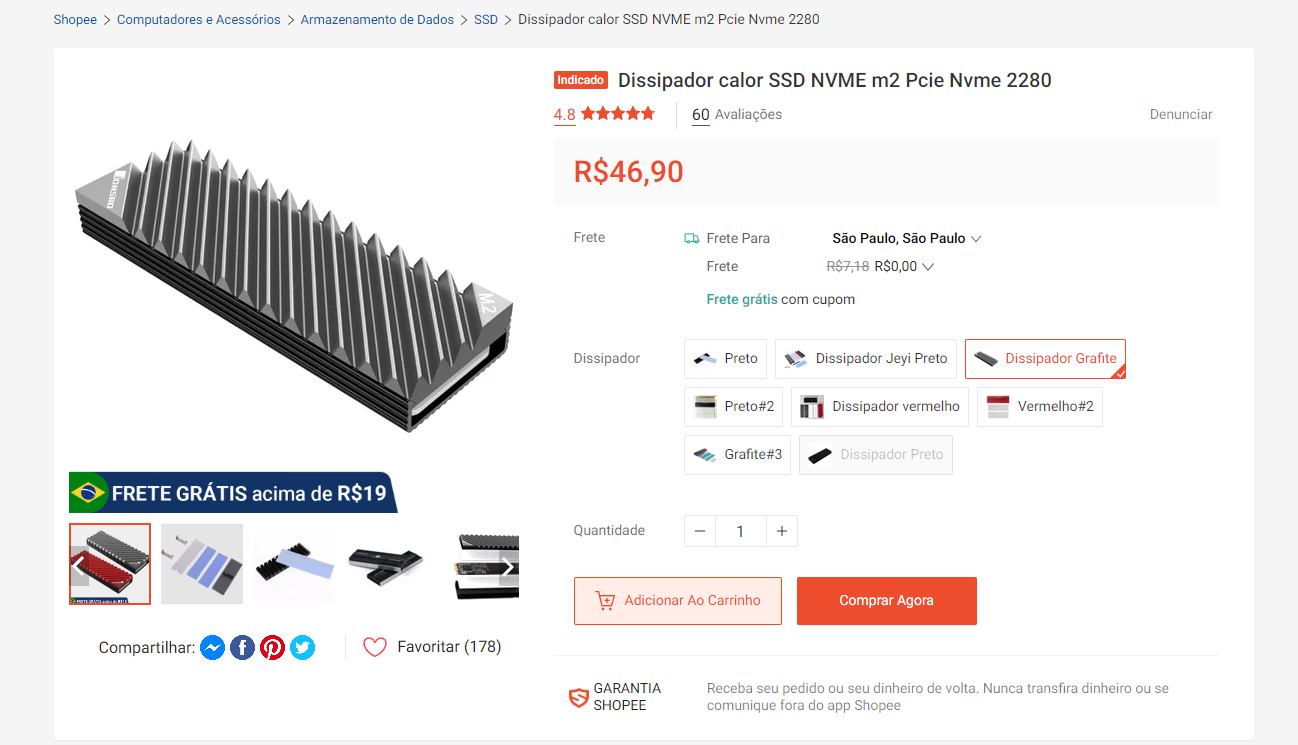Click next arrow on thumbnail carousel
1298x745 pixels.
click(508, 568)
